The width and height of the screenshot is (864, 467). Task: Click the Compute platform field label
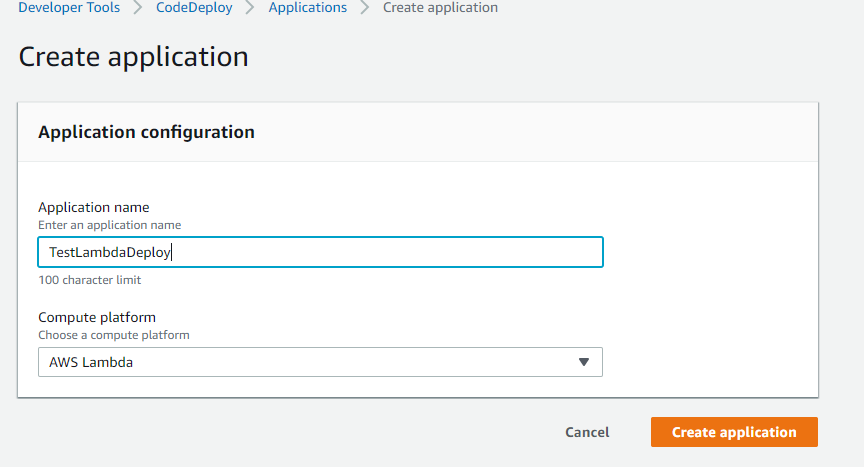click(97, 317)
